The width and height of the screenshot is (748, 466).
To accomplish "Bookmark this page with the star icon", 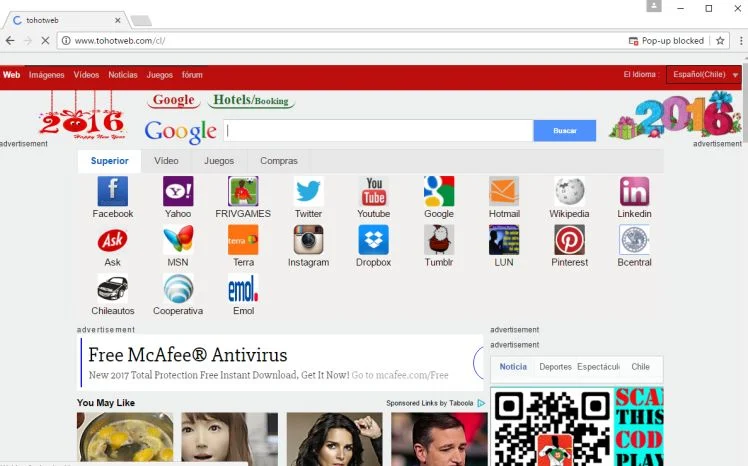I will click(720, 41).
